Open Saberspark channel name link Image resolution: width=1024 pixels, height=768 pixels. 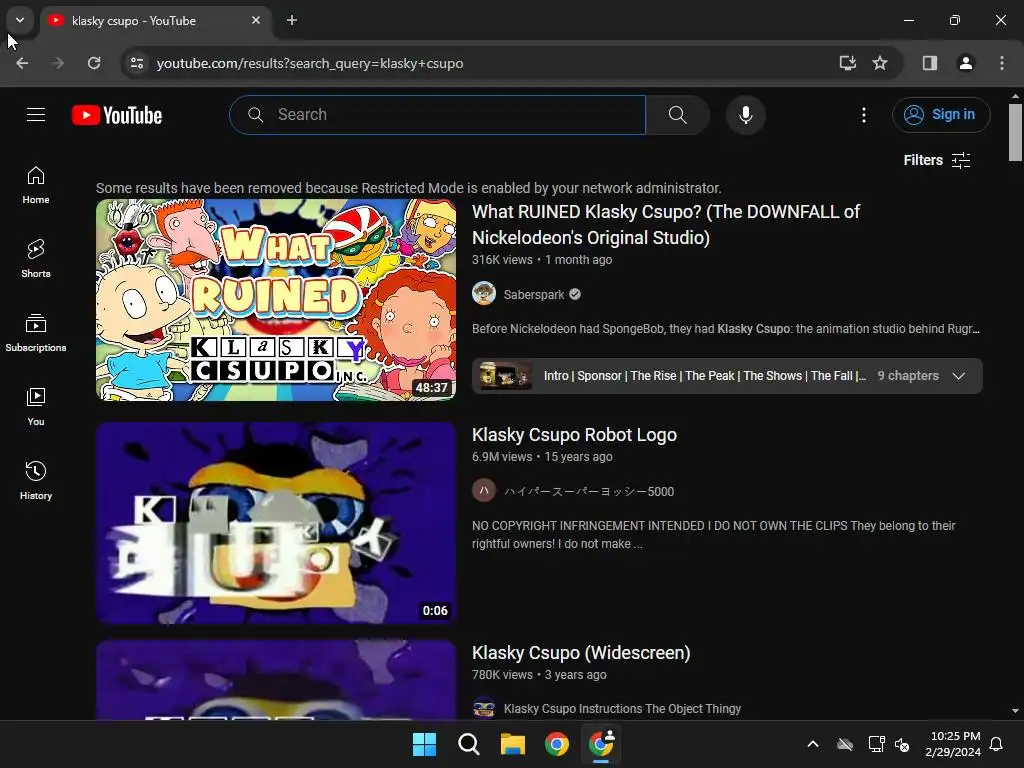coord(534,295)
